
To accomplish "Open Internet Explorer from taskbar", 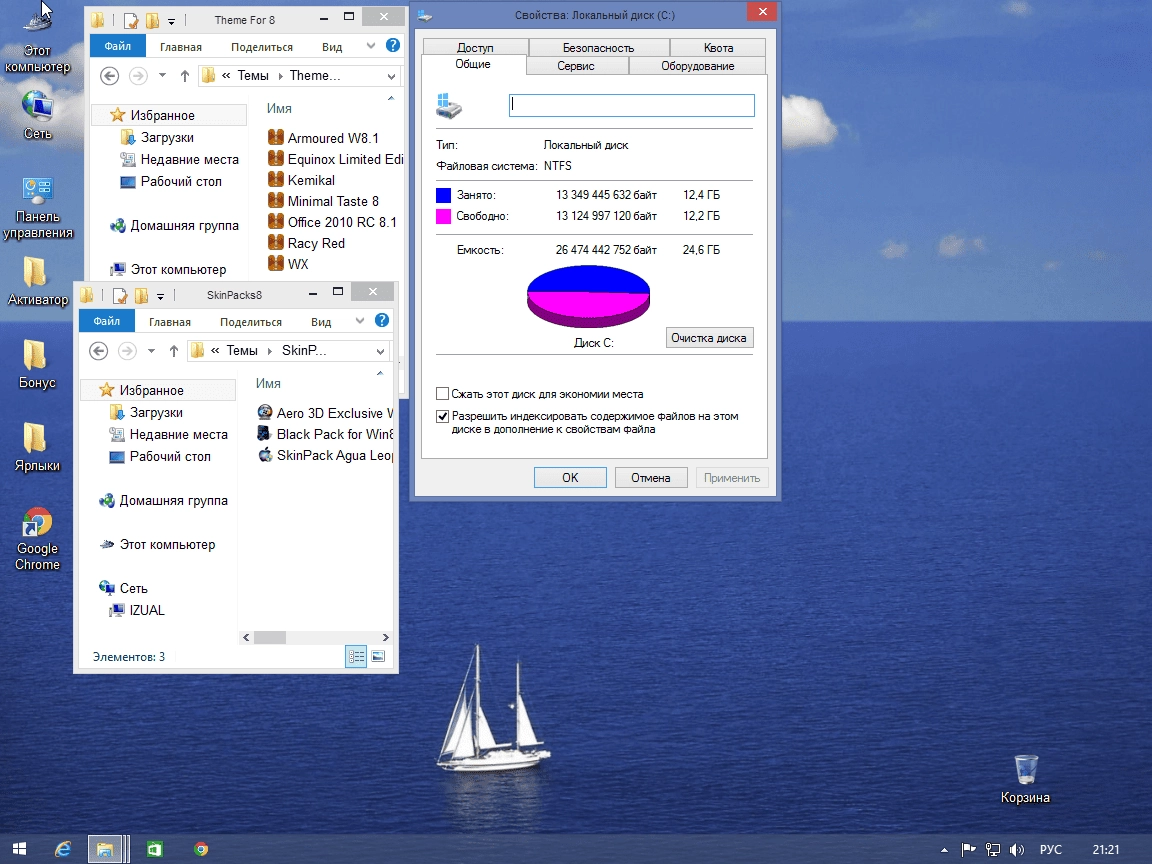I will tap(63, 849).
